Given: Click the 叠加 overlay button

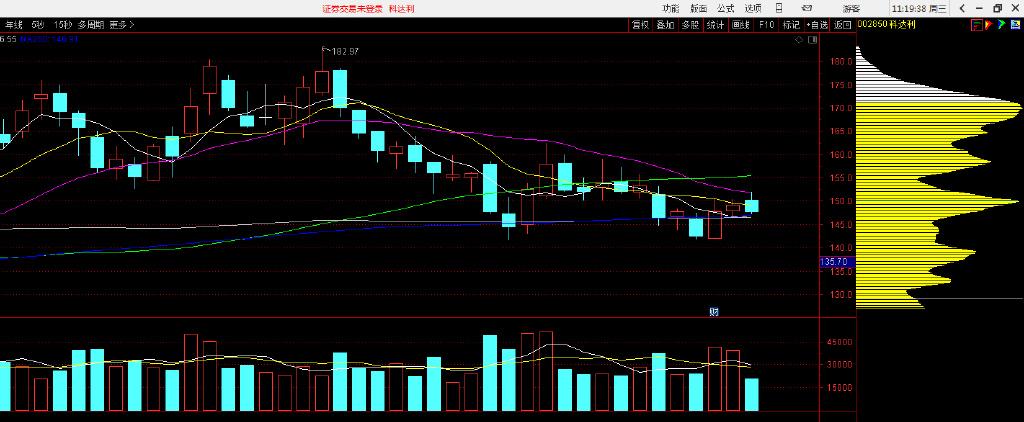Looking at the screenshot, I should coord(665,25).
